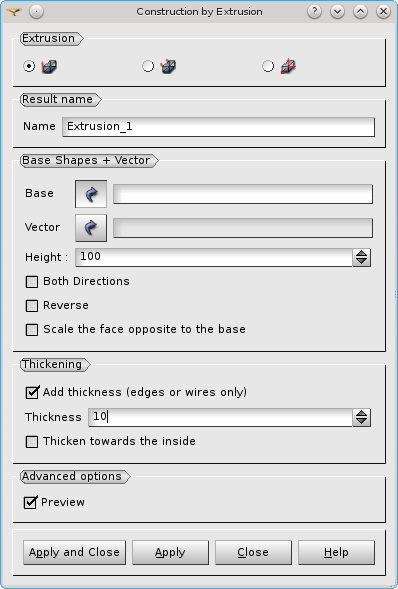This screenshot has height=589, width=398.
Task: Disable the Preview checkbox
Action: [30, 503]
